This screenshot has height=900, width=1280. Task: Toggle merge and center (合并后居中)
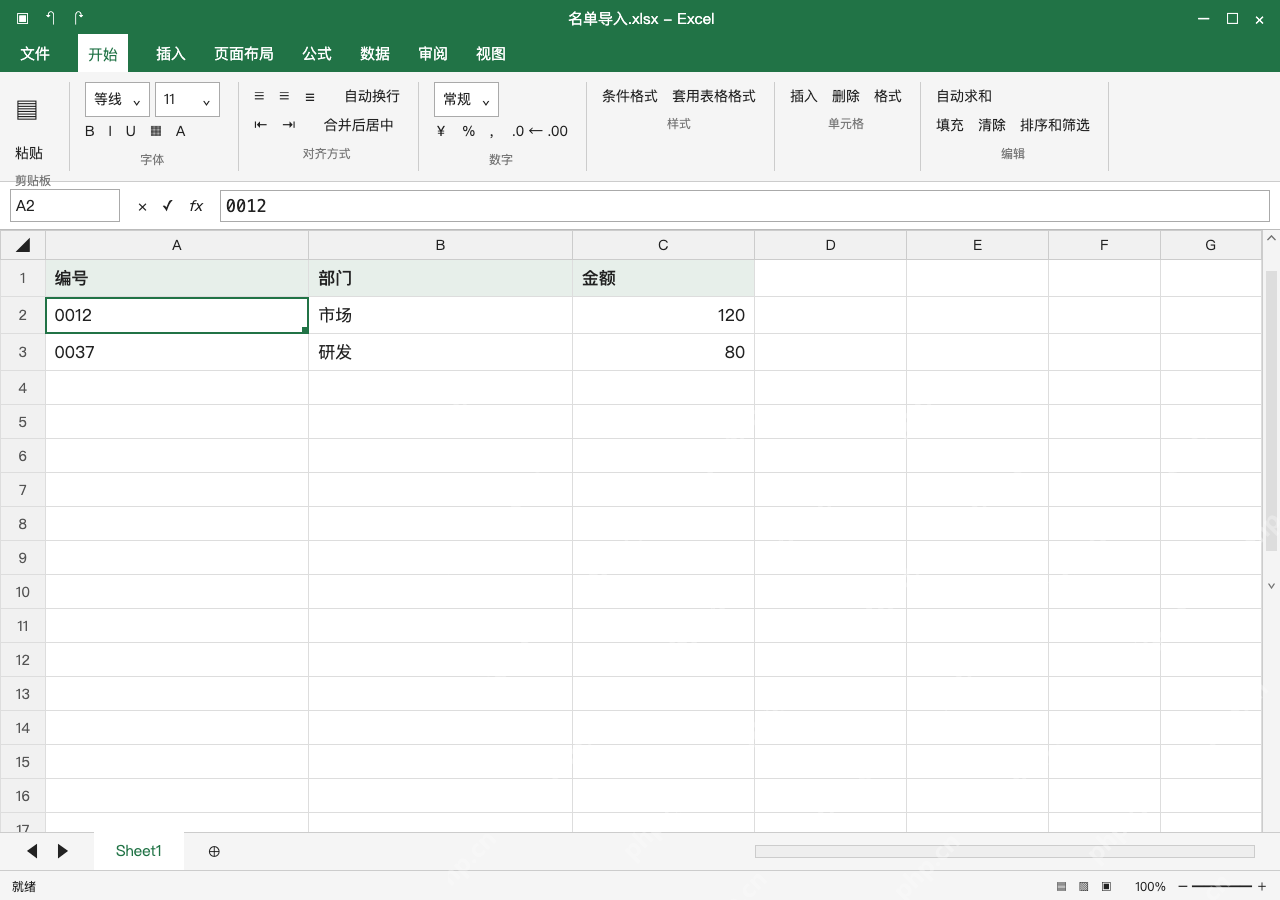[x=359, y=125]
